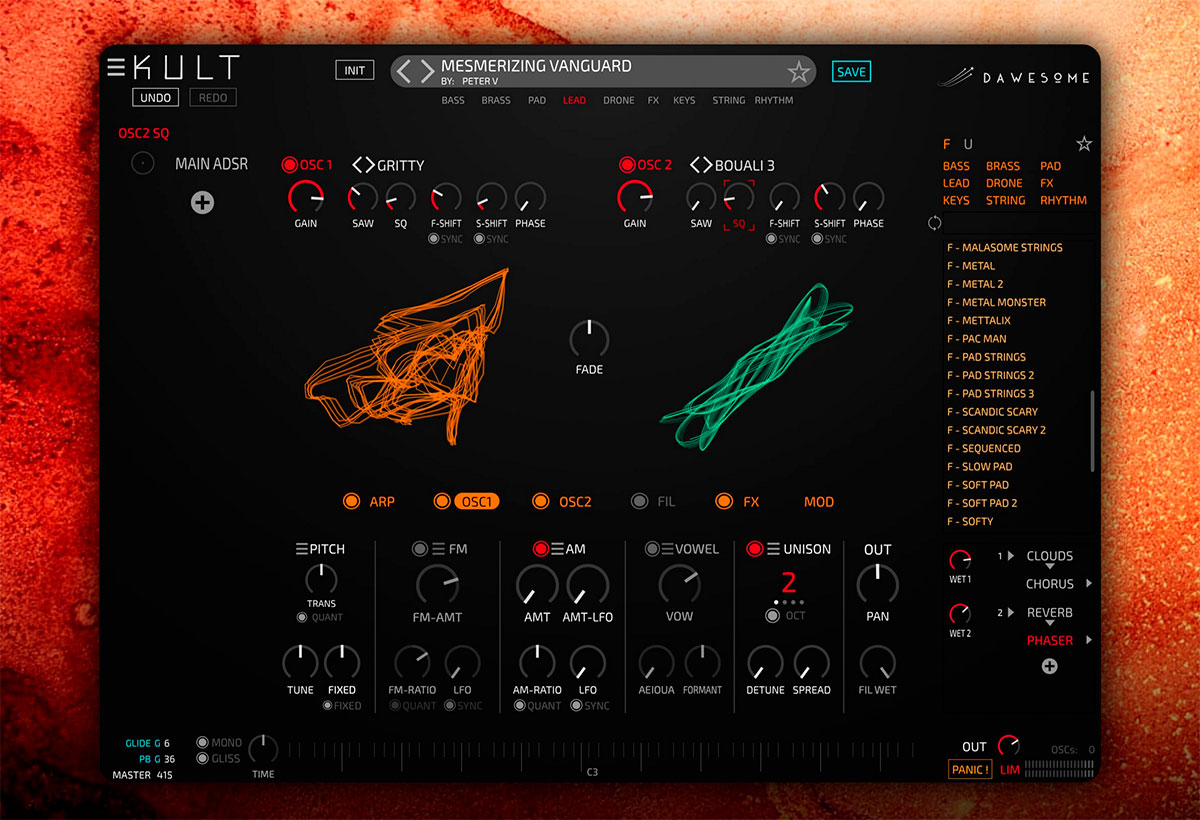Disable the AM section power toggle

541,549
